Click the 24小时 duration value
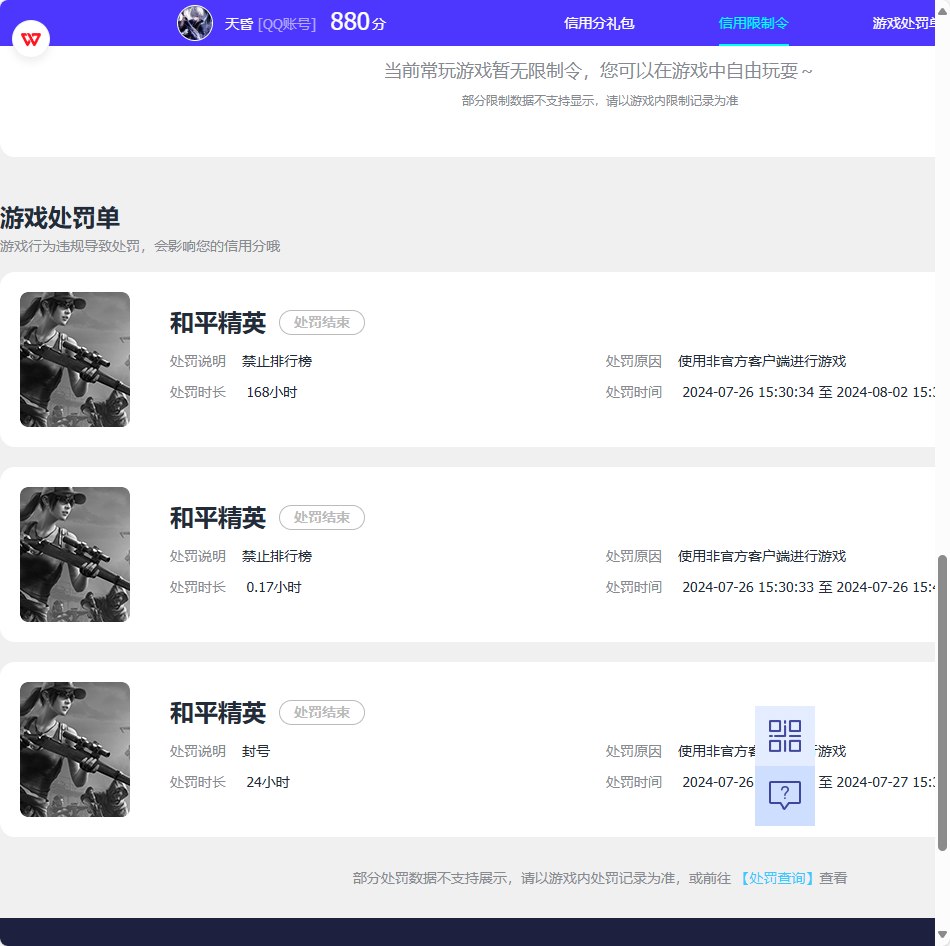Screen dimensions: 950x946 (x=268, y=782)
